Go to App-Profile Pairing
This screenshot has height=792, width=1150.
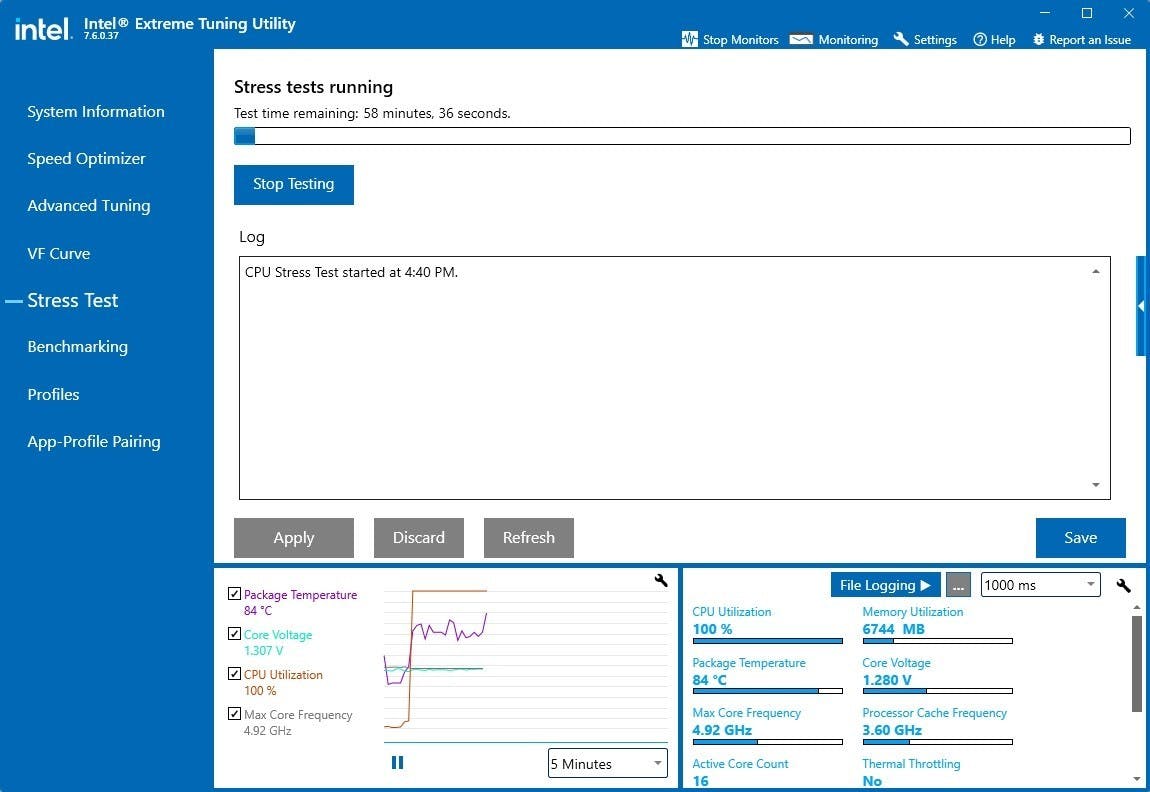(94, 441)
